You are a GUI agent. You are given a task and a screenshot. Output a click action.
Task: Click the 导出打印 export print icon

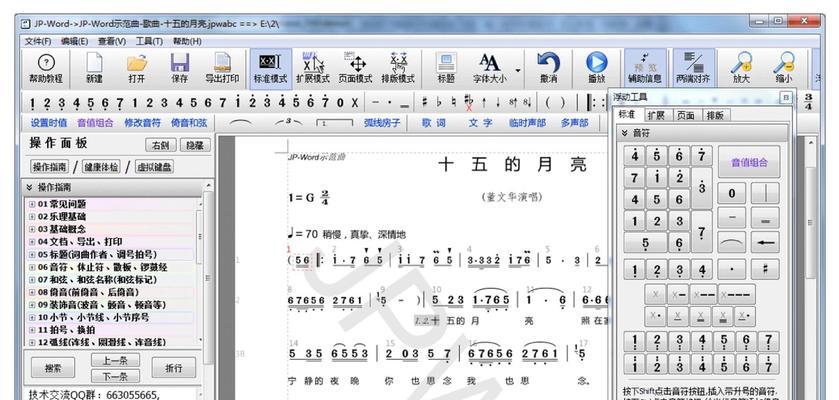[x=222, y=68]
